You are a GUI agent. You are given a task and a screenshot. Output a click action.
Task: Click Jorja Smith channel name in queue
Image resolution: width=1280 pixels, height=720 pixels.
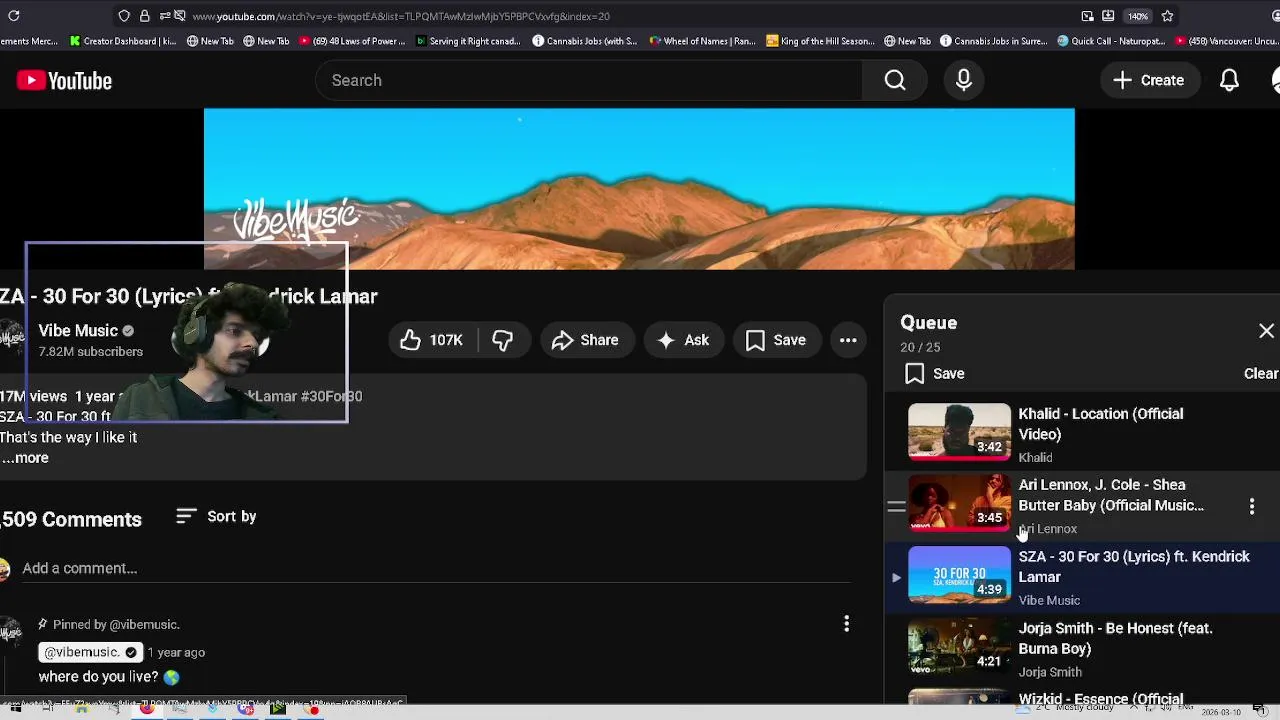tap(1050, 672)
